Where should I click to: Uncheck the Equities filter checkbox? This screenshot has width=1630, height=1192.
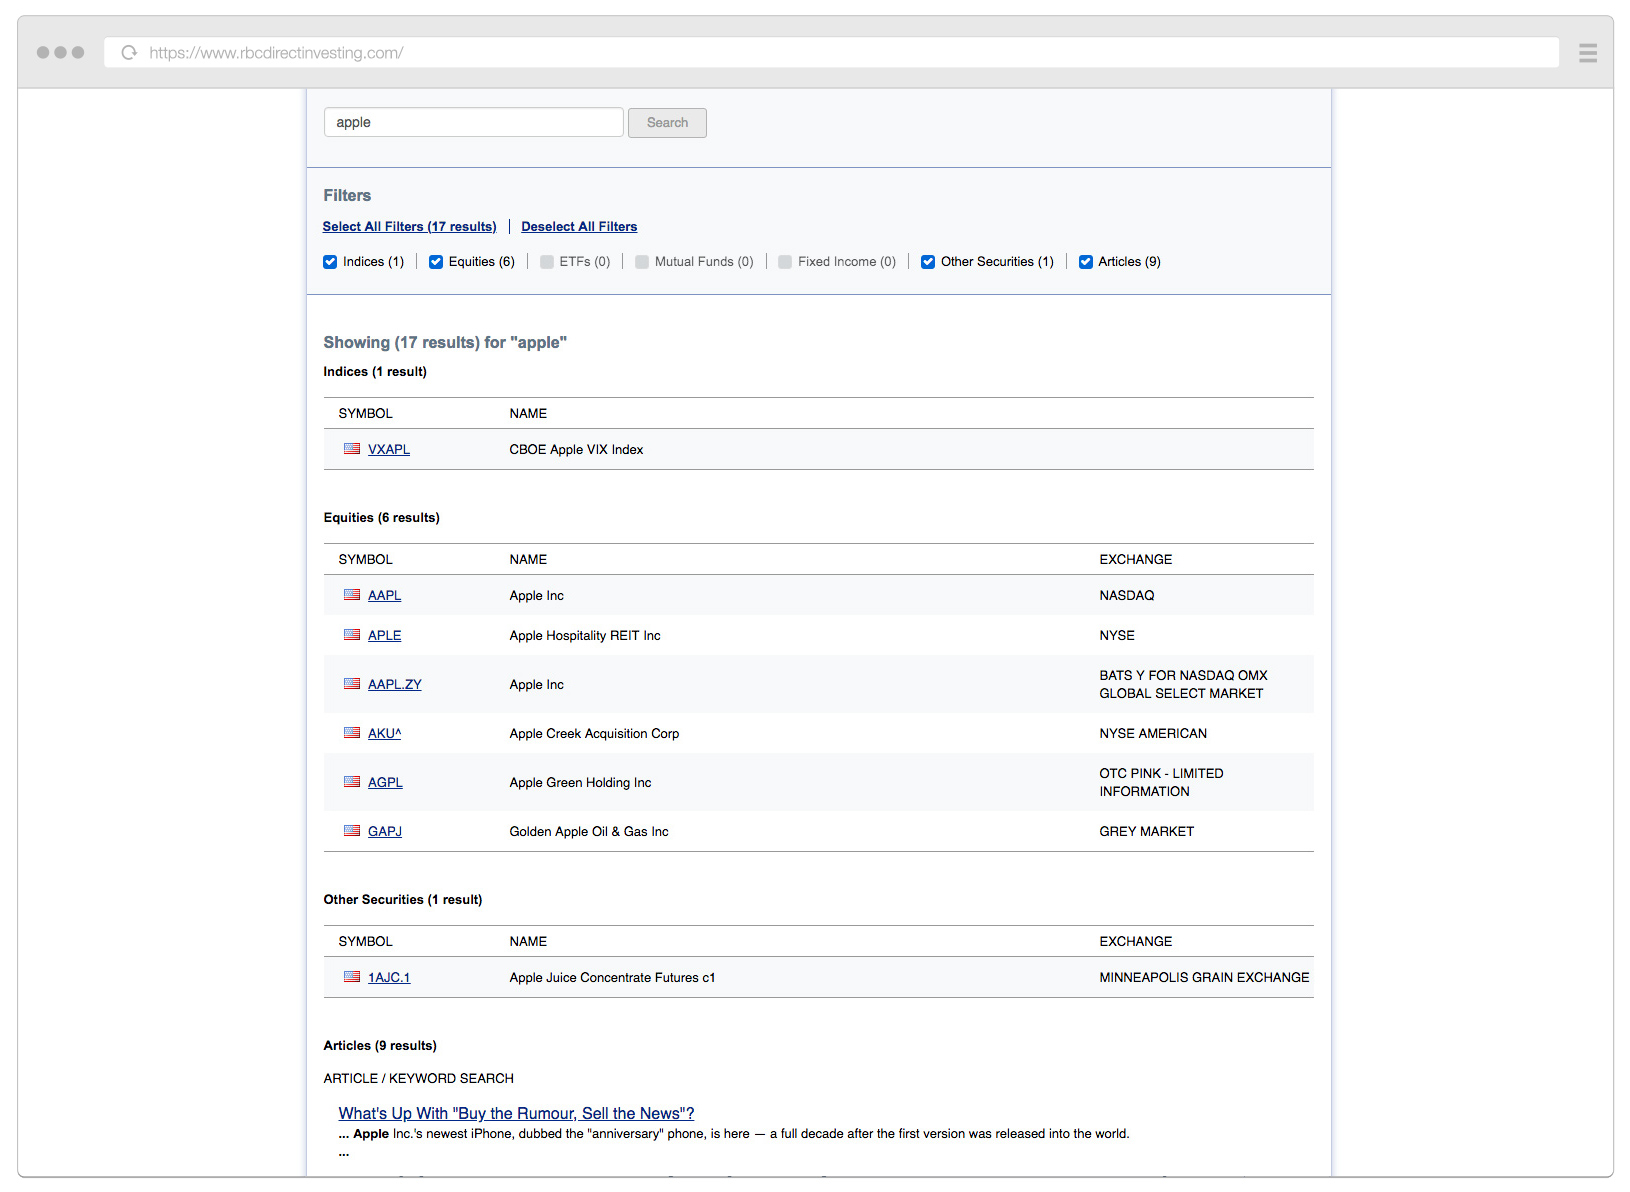click(x=436, y=262)
